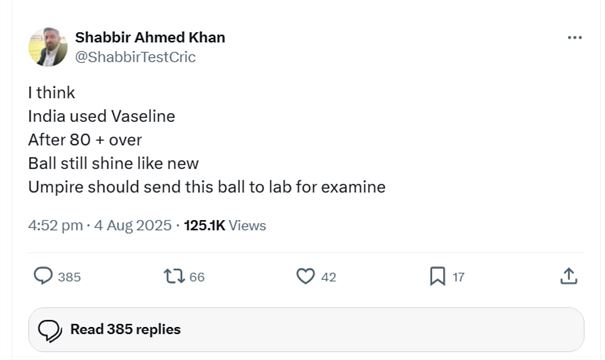Bookmark the tweet with the bookmark icon

[438, 276]
